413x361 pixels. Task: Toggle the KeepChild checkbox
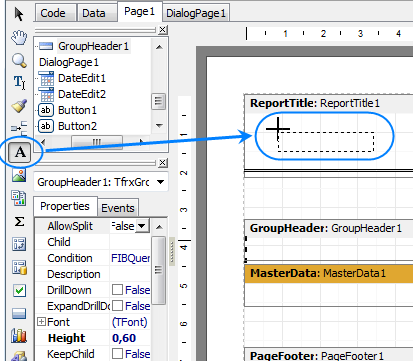tap(117, 354)
